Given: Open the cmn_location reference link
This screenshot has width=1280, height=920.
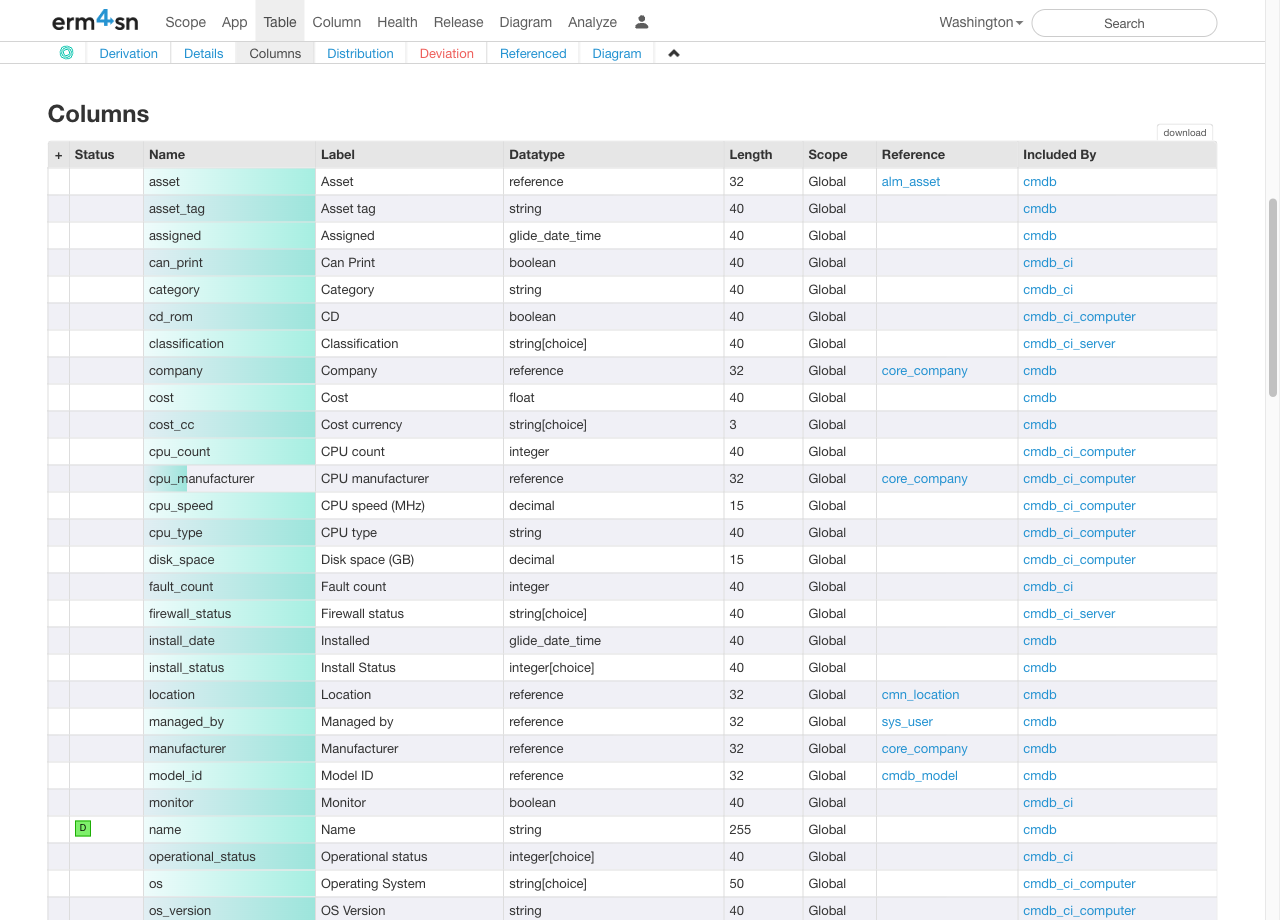Looking at the screenshot, I should pyautogui.click(x=920, y=694).
